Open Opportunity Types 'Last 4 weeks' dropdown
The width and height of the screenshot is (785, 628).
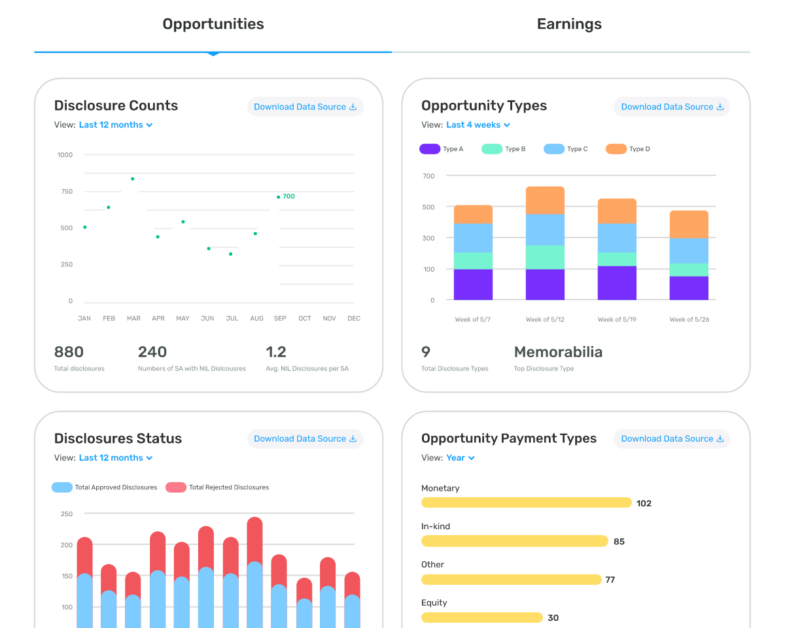(x=478, y=125)
